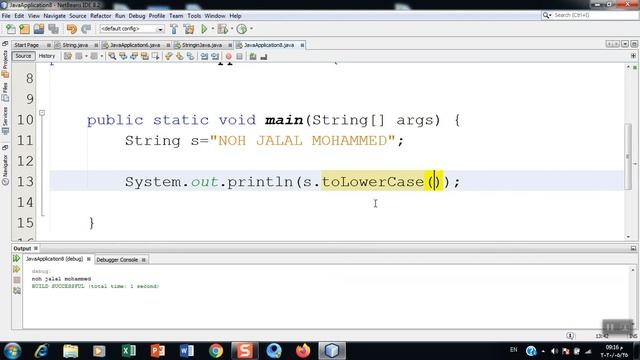This screenshot has width=640, height=360.
Task: Click the Uncomment lines icon
Action: 264,56
